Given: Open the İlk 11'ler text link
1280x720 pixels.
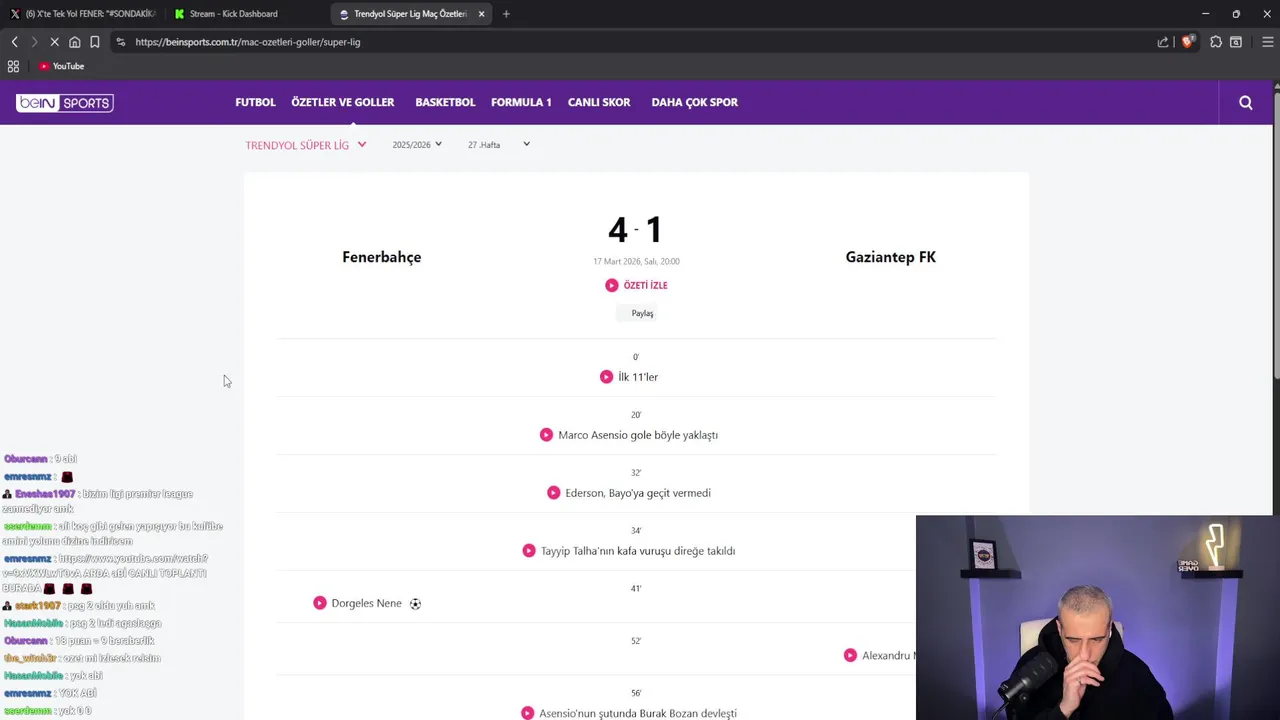Looking at the screenshot, I should point(638,377).
